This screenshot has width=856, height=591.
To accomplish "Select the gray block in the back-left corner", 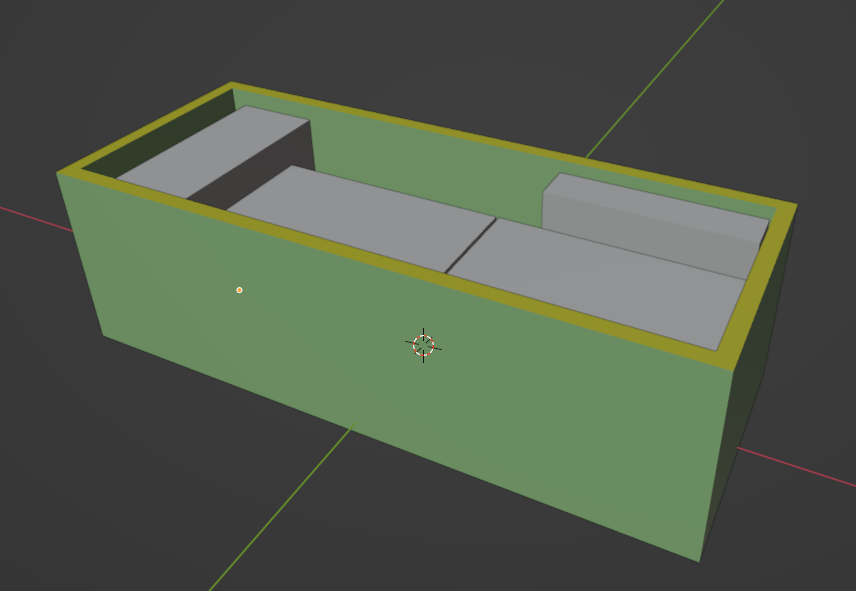I will (x=215, y=150).
